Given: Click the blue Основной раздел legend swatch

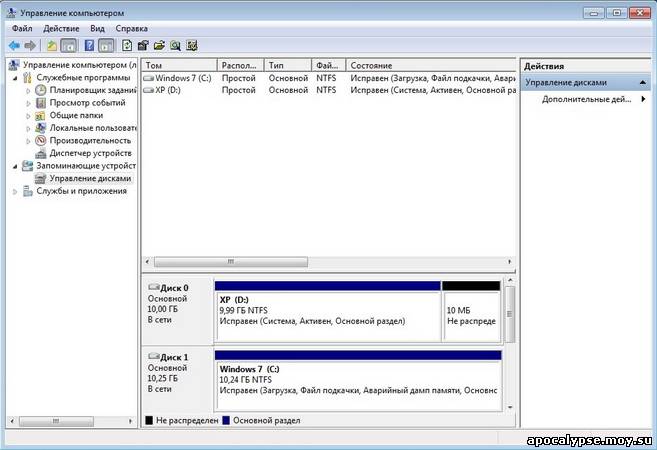Looking at the screenshot, I should tap(226, 420).
